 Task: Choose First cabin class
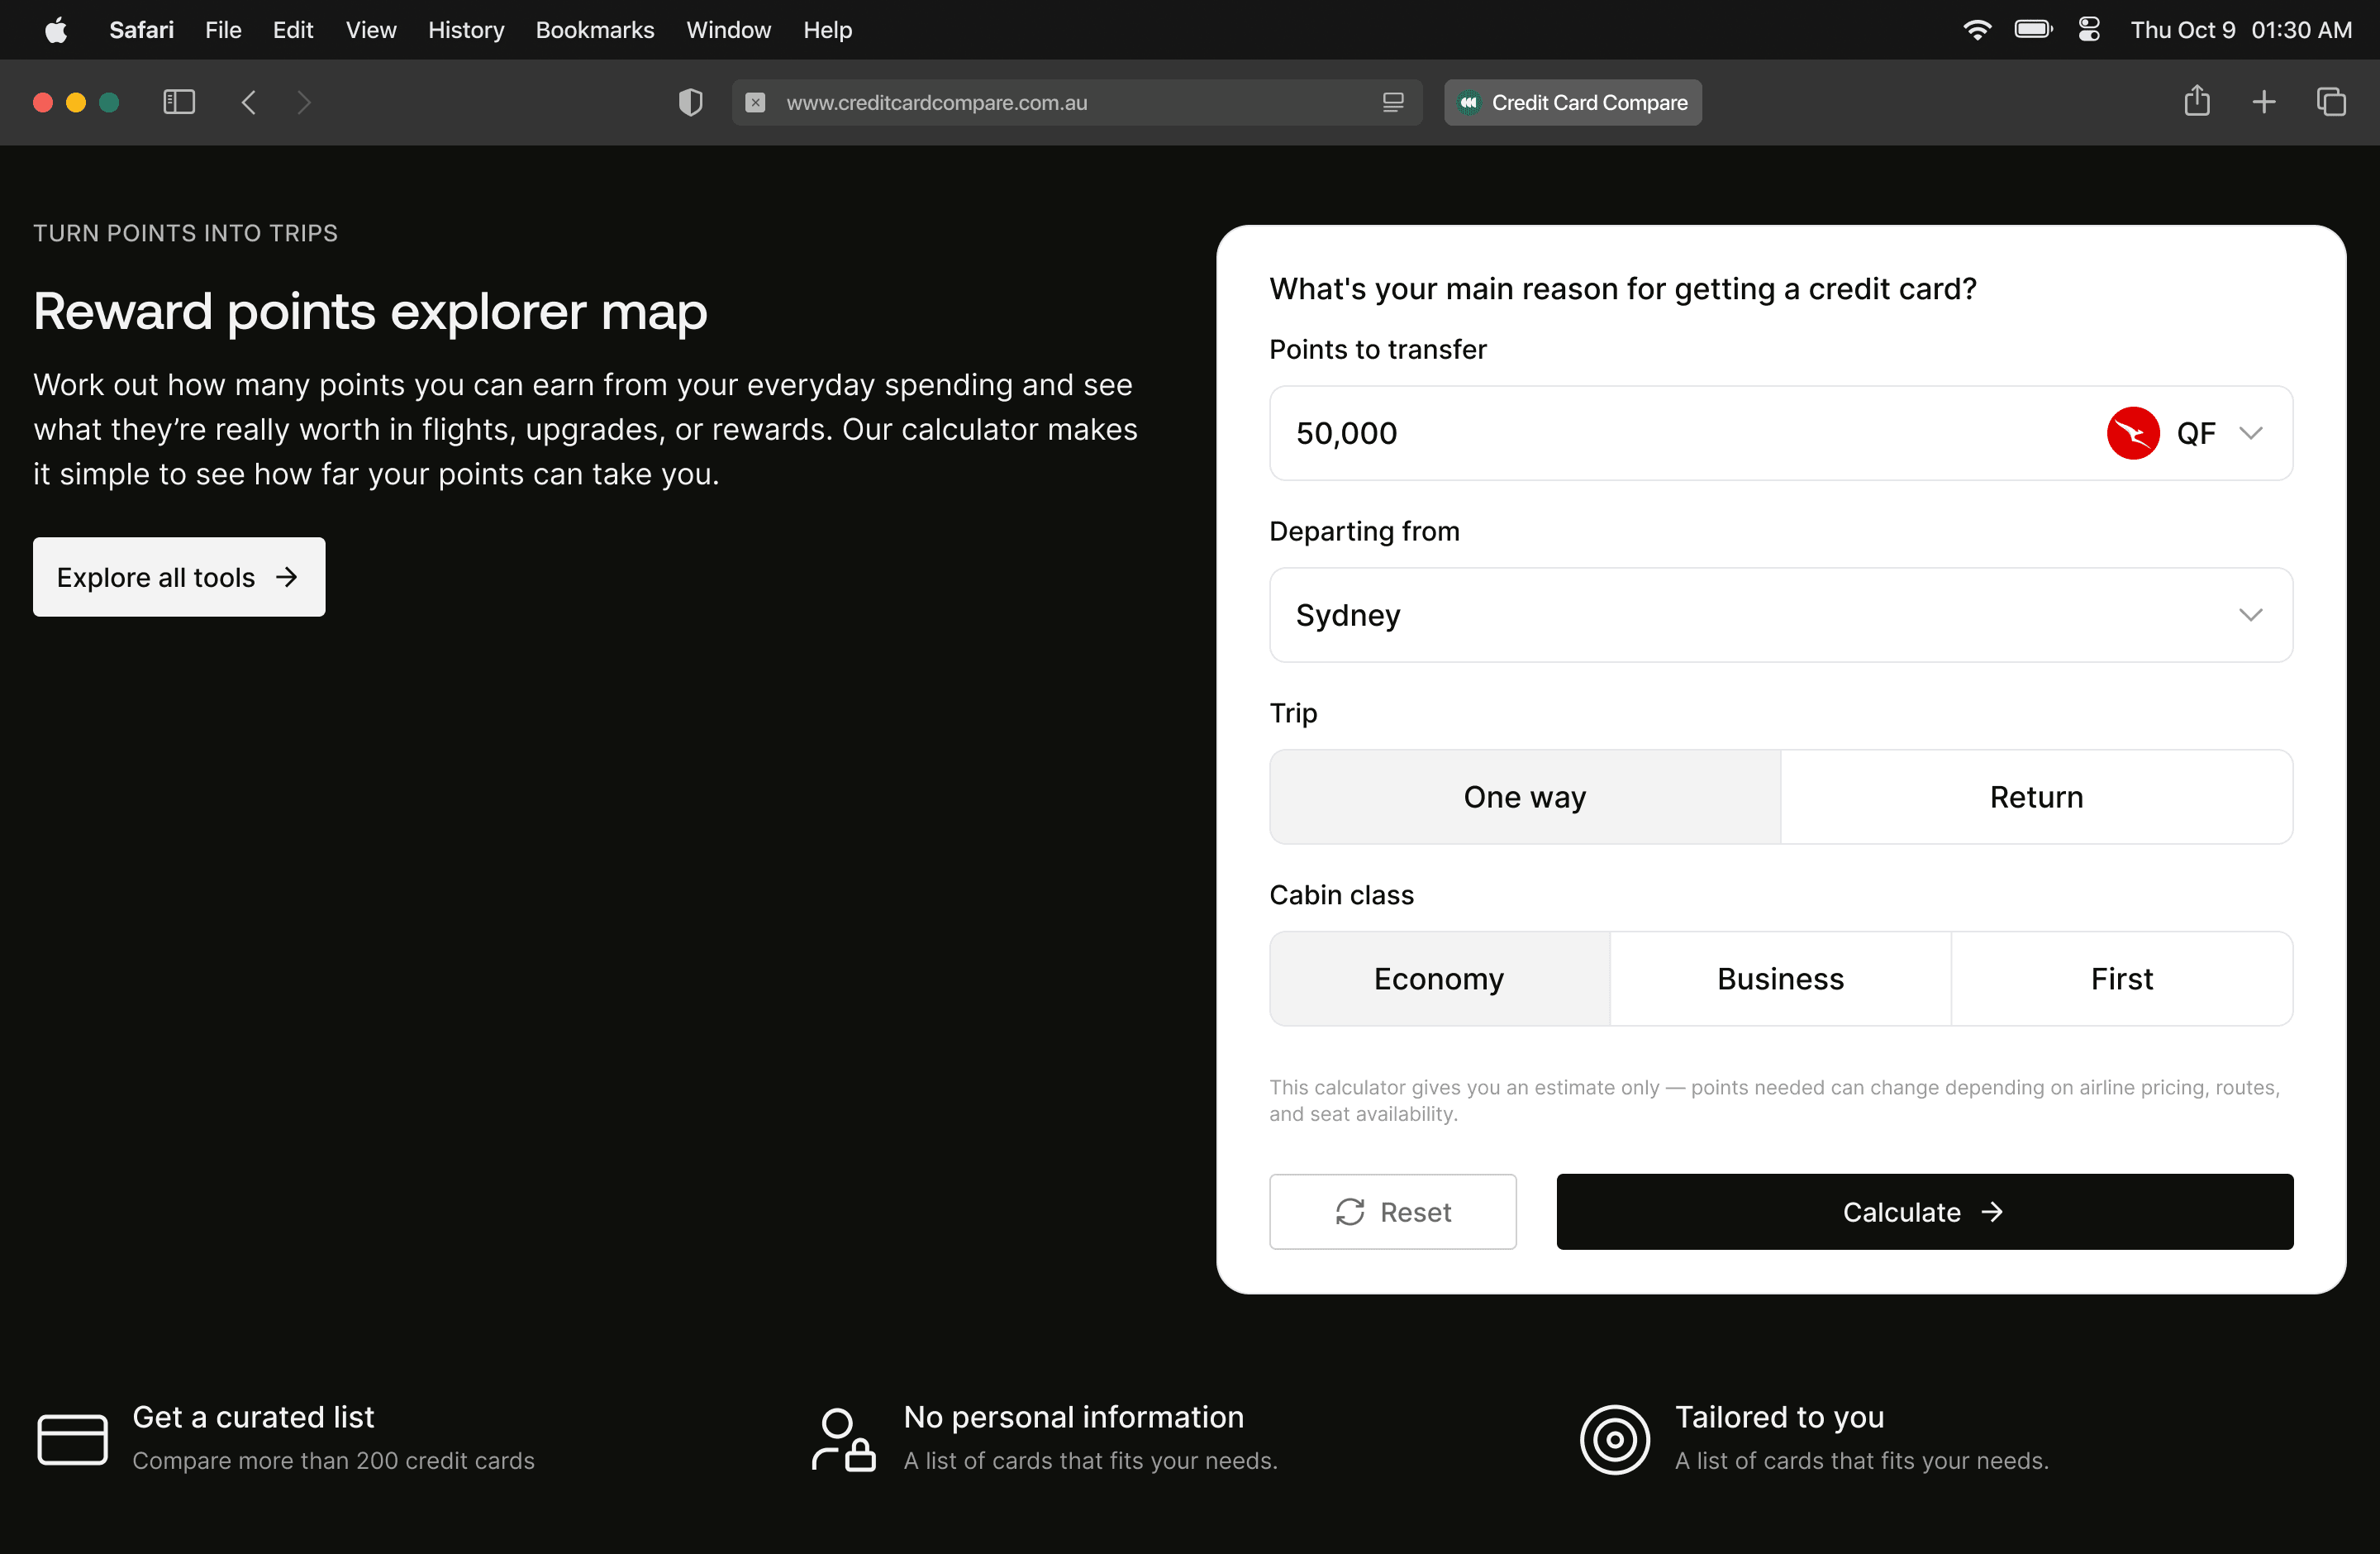pyautogui.click(x=2121, y=979)
